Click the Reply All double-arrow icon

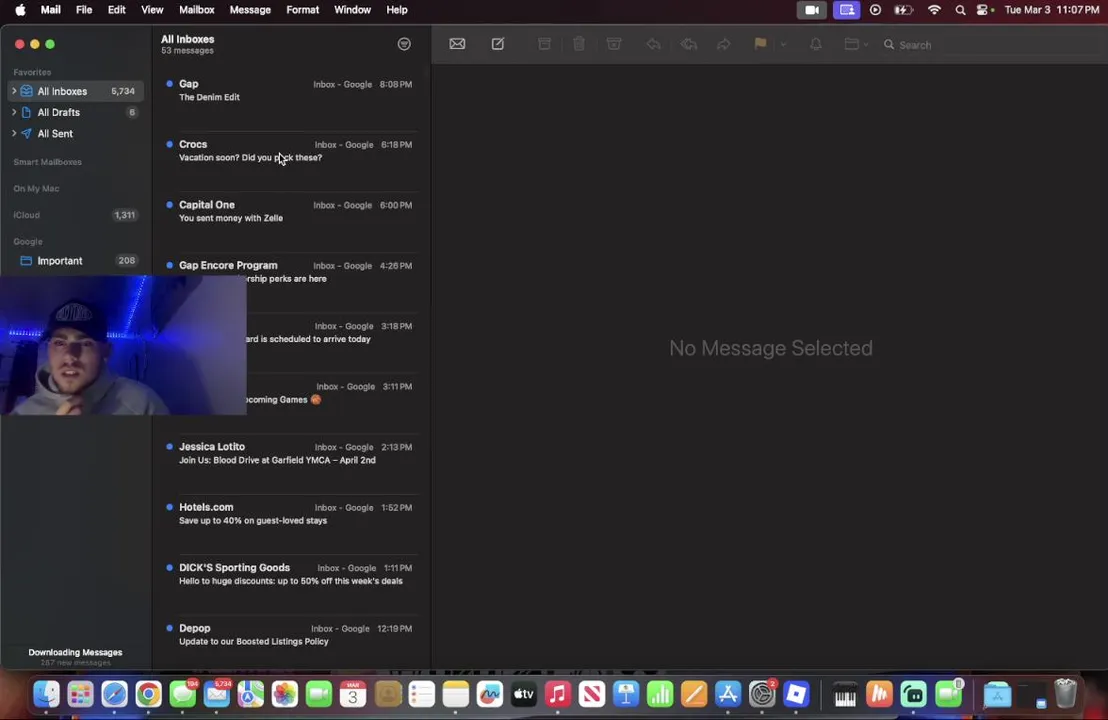pyautogui.click(x=689, y=44)
